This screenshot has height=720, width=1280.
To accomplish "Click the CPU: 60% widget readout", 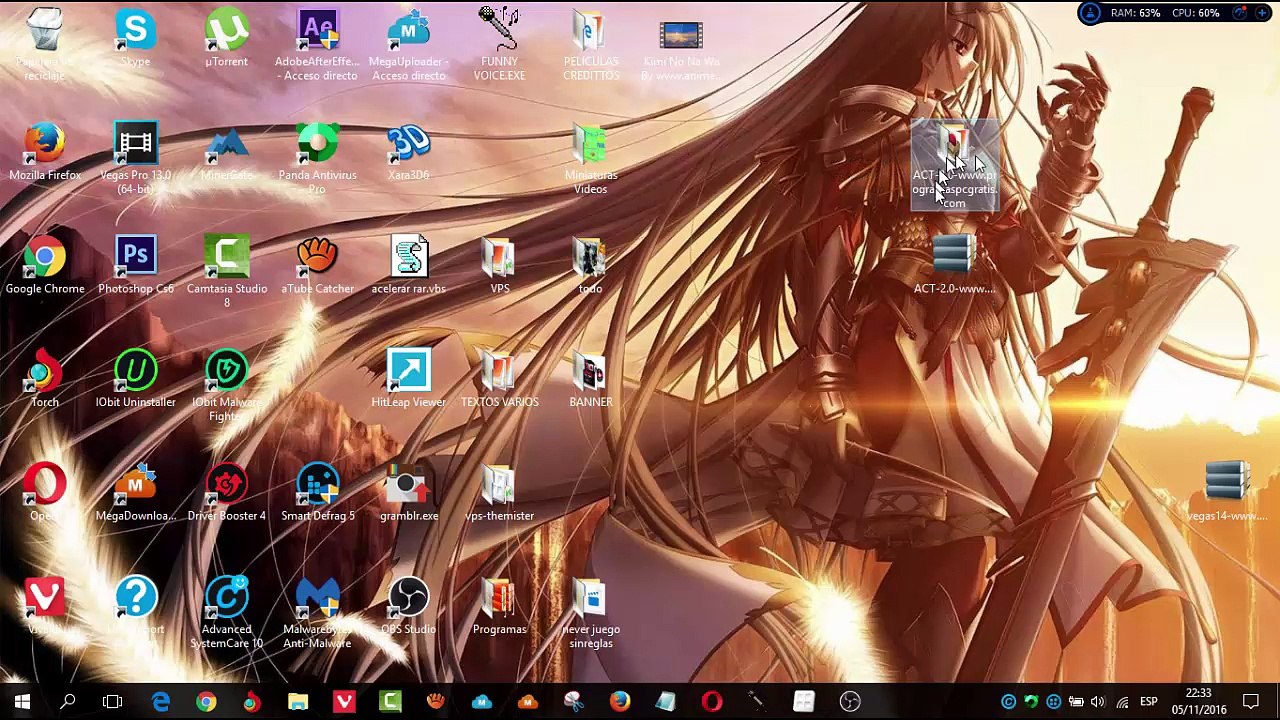I will click(1194, 13).
